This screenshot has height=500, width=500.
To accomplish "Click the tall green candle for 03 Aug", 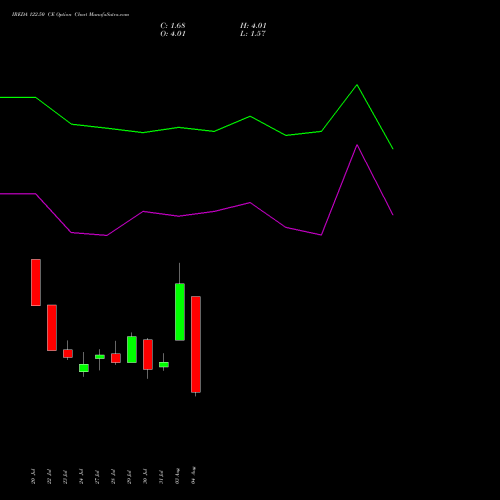I will [180, 312].
